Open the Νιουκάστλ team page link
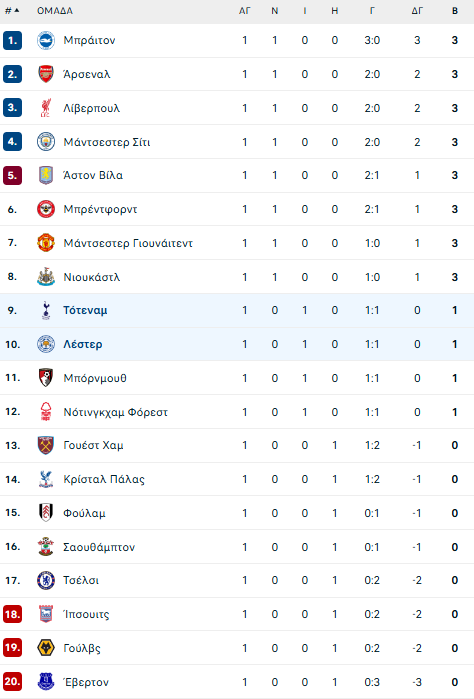The width and height of the screenshot is (474, 699). pos(92,277)
